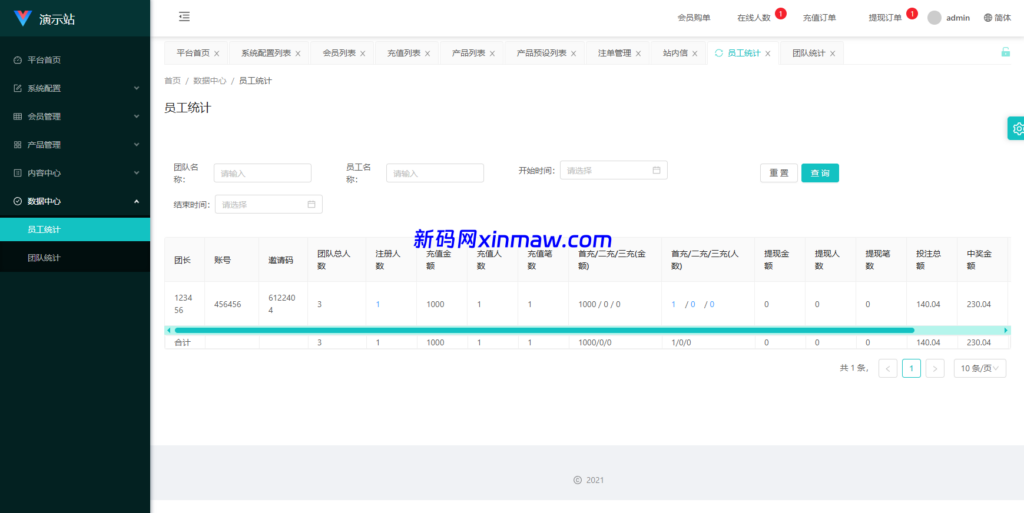Select 团队统计 in sidebar

[75, 258]
